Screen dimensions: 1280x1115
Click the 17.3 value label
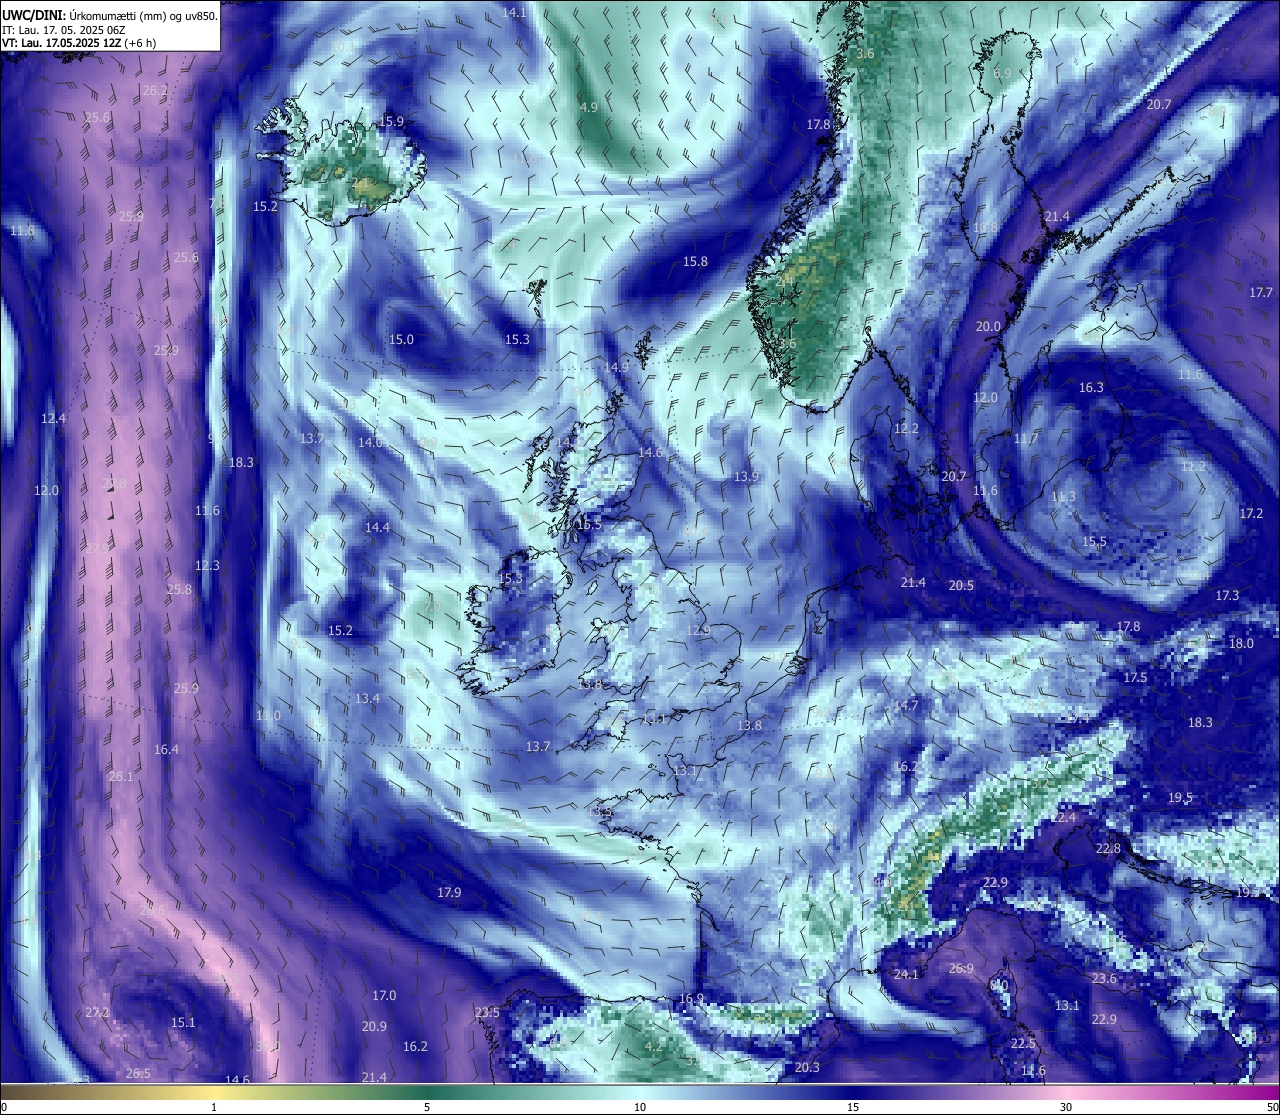tap(1227, 595)
